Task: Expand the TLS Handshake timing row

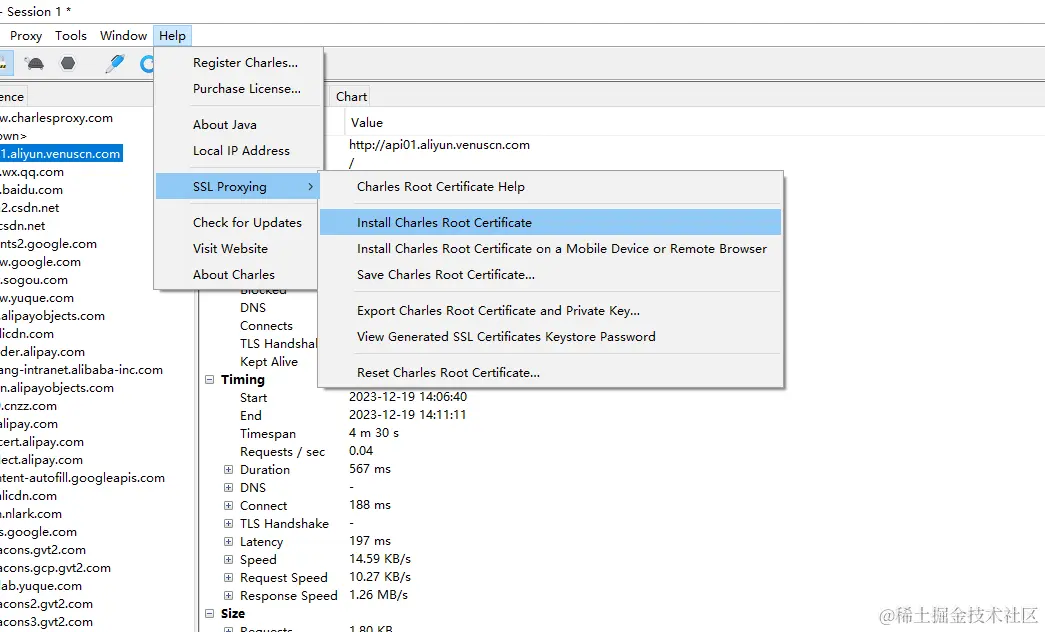Action: tap(229, 523)
